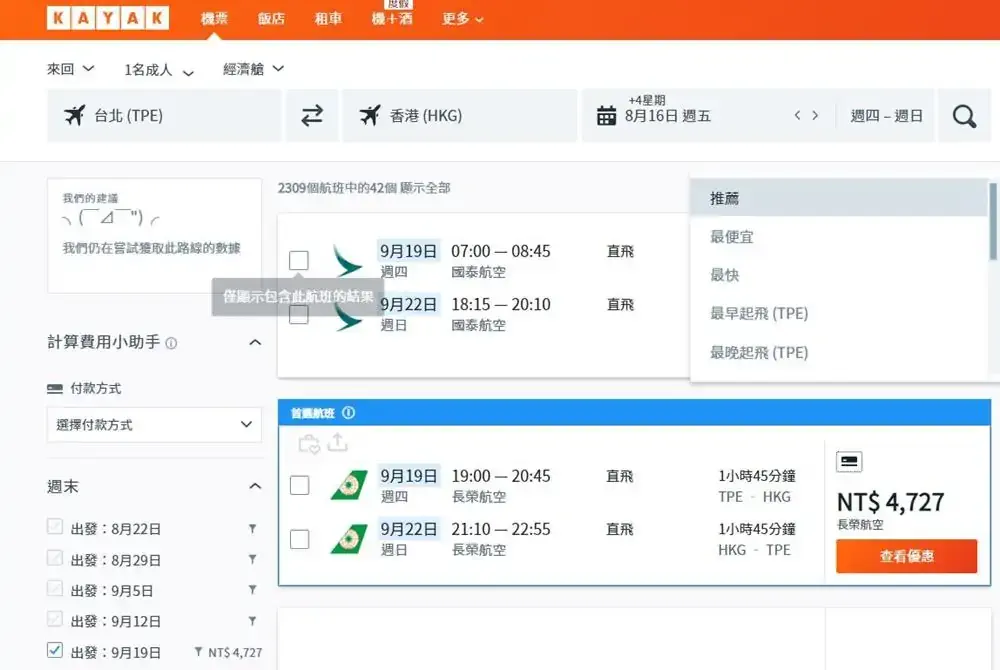
Task: Toggle 出發：9月12日 weekend checkbox
Action: pyautogui.click(x=55, y=618)
